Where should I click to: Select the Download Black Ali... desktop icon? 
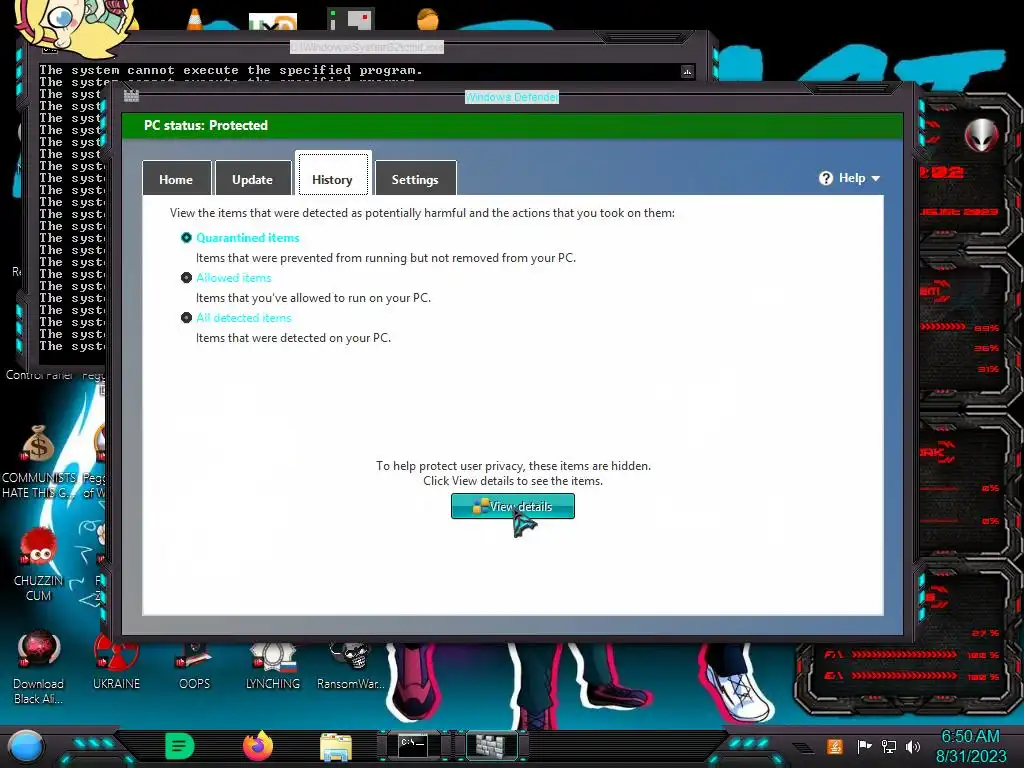(39, 668)
